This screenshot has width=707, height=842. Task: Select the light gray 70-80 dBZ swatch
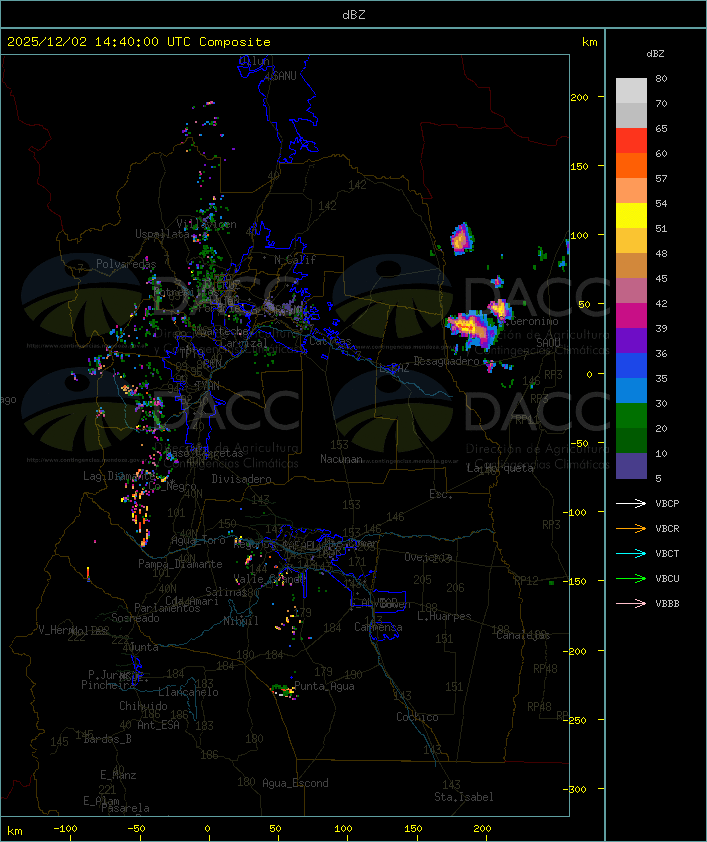[x=631, y=91]
